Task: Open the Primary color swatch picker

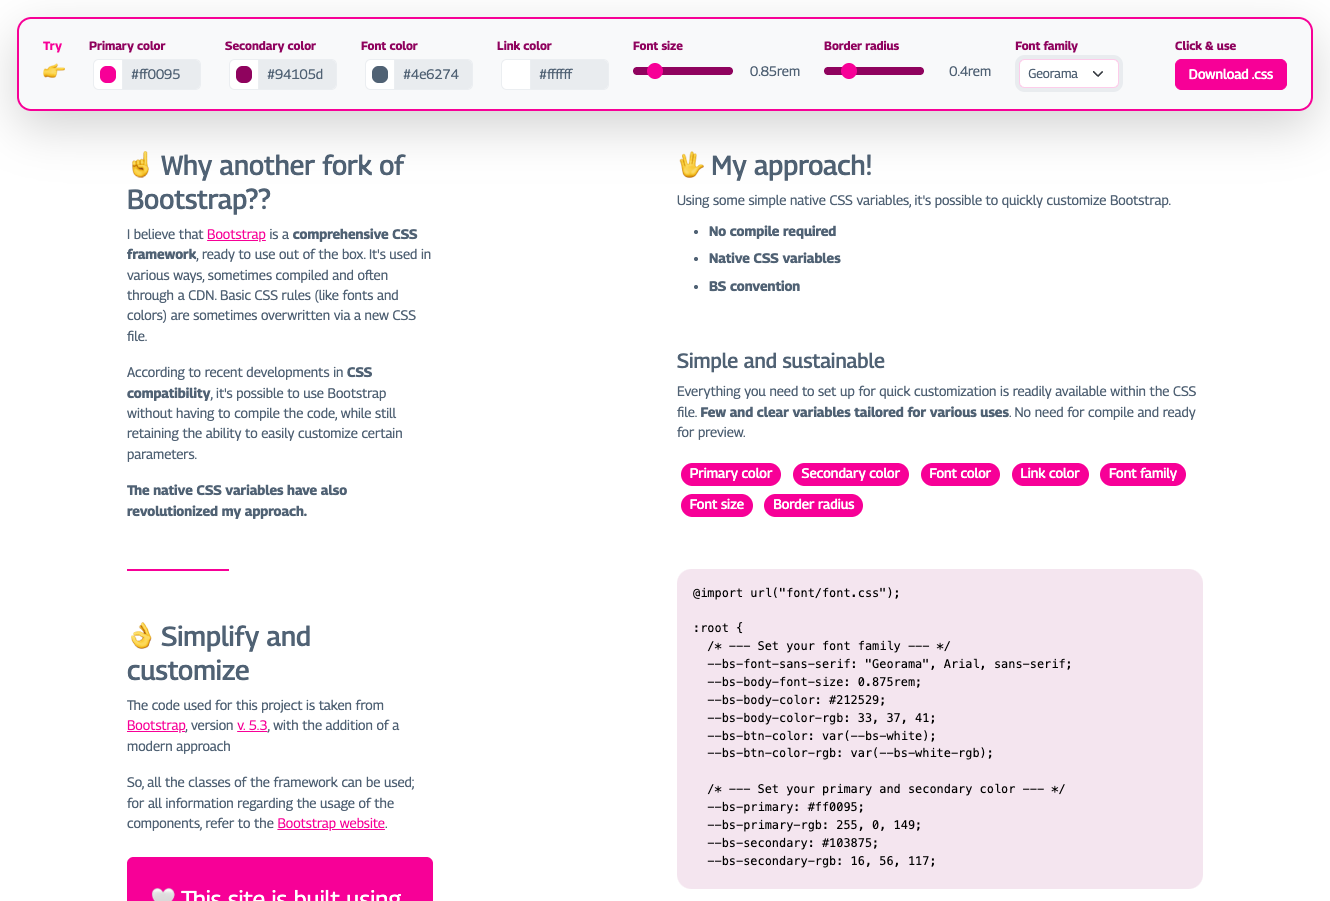Action: [x=108, y=75]
